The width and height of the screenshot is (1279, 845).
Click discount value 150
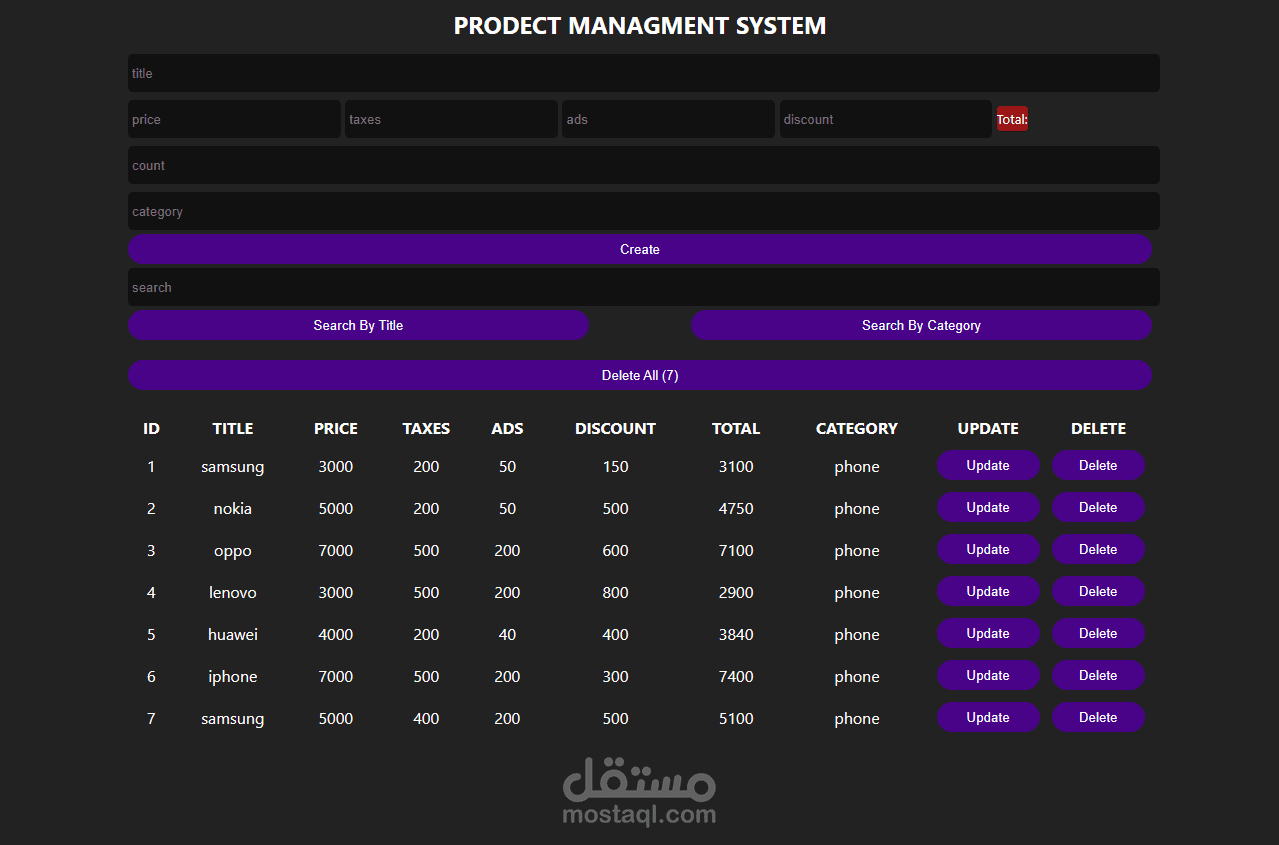tap(616, 466)
